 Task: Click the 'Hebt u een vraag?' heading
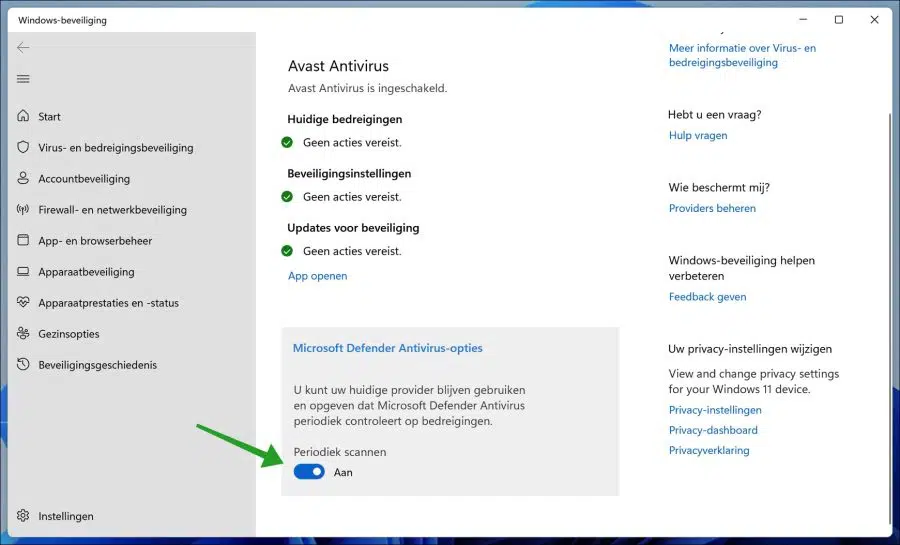pos(715,115)
